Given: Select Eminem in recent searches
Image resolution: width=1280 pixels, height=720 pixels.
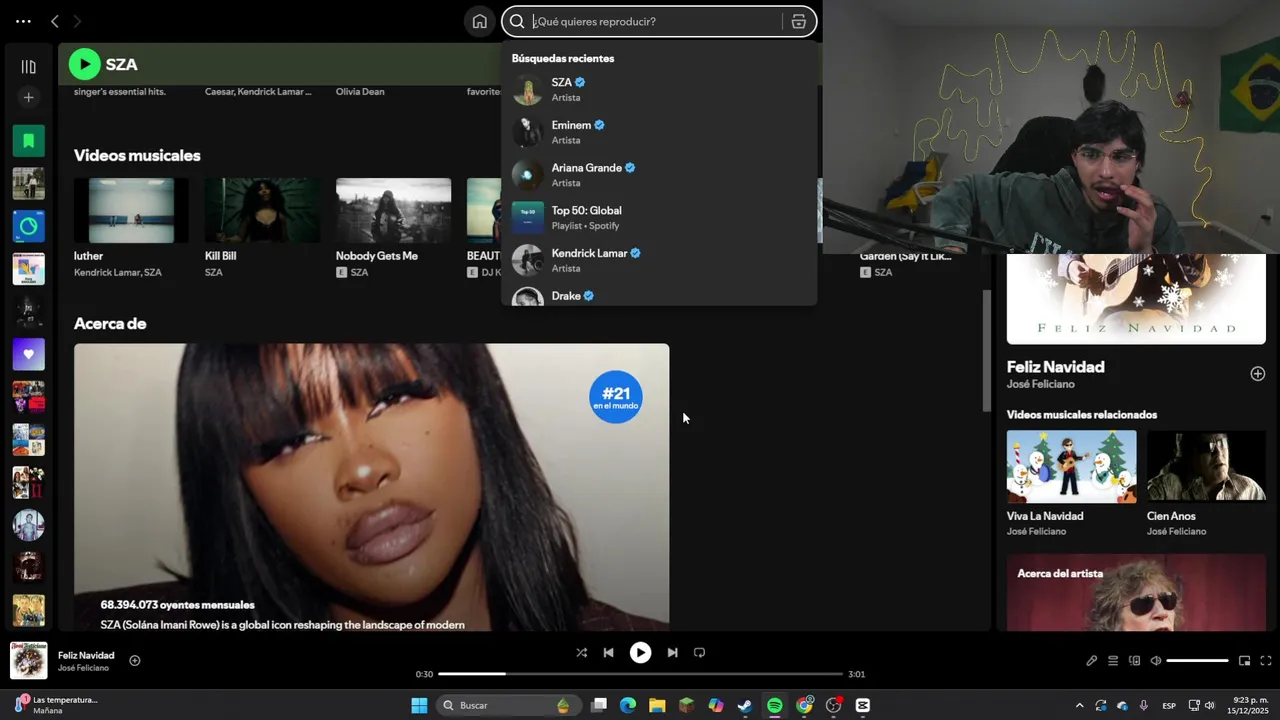Looking at the screenshot, I should [x=659, y=132].
